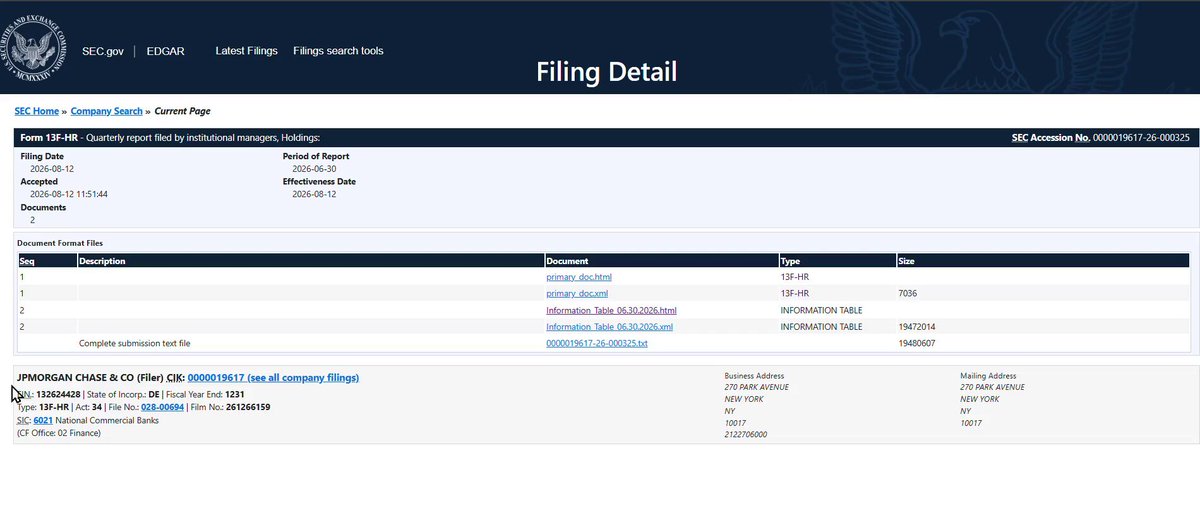Screen dimensions: 1200x508
Task: Open complete submission text file 0000019617-26-000325.txt
Action: coord(597,343)
